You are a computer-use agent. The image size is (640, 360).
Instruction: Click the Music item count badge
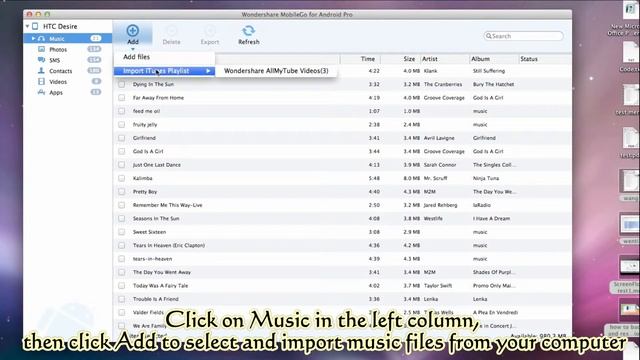pyautogui.click(x=96, y=38)
